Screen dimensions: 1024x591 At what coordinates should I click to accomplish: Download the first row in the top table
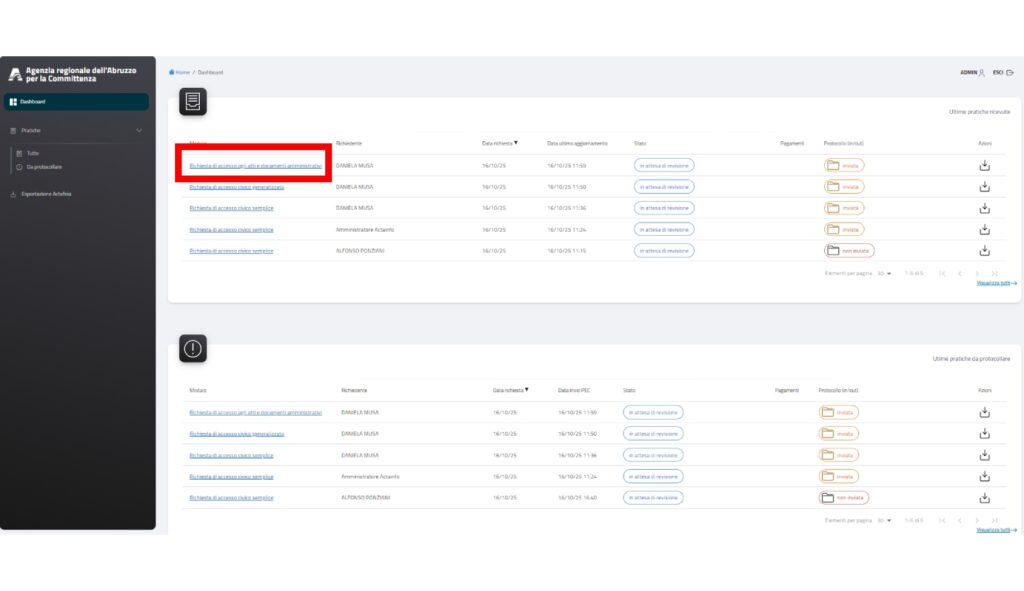pyautogui.click(x=984, y=165)
